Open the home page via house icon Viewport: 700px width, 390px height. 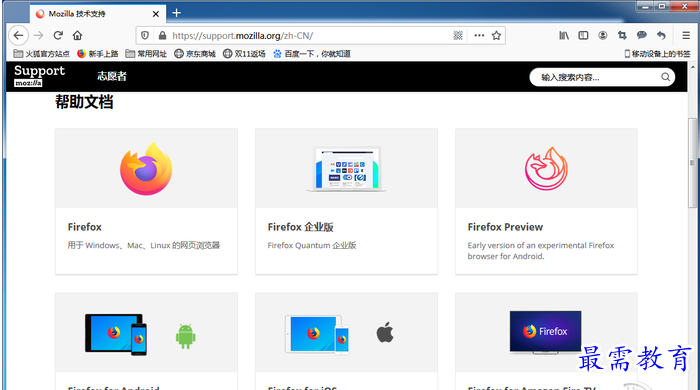pos(78,35)
